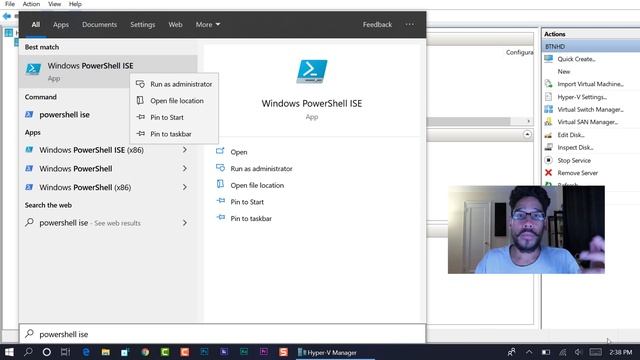The image size is (640, 360).
Task: Expand Windows PowerShell ISE (x86) chevron
Action: (185, 150)
